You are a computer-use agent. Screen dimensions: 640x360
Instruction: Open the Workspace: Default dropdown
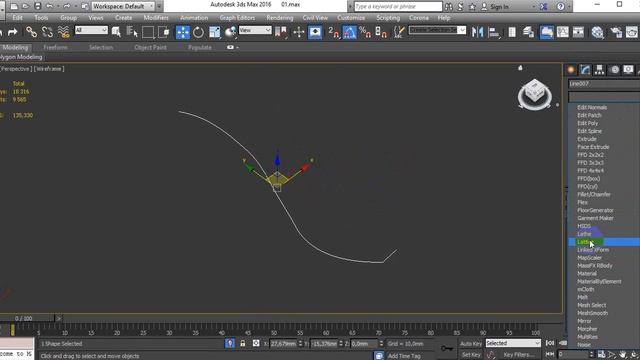(123, 6)
